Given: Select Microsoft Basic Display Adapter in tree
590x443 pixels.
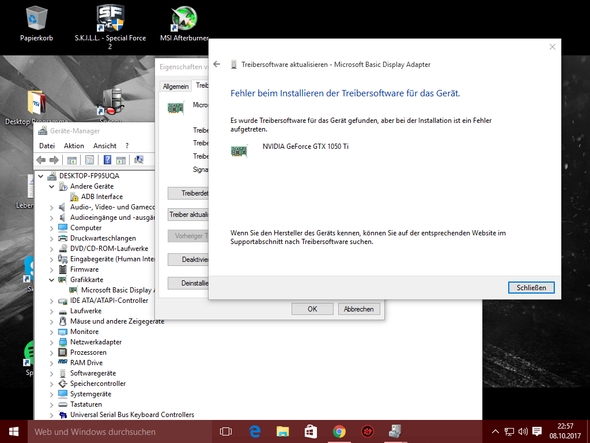Looking at the screenshot, I should click(117, 290).
